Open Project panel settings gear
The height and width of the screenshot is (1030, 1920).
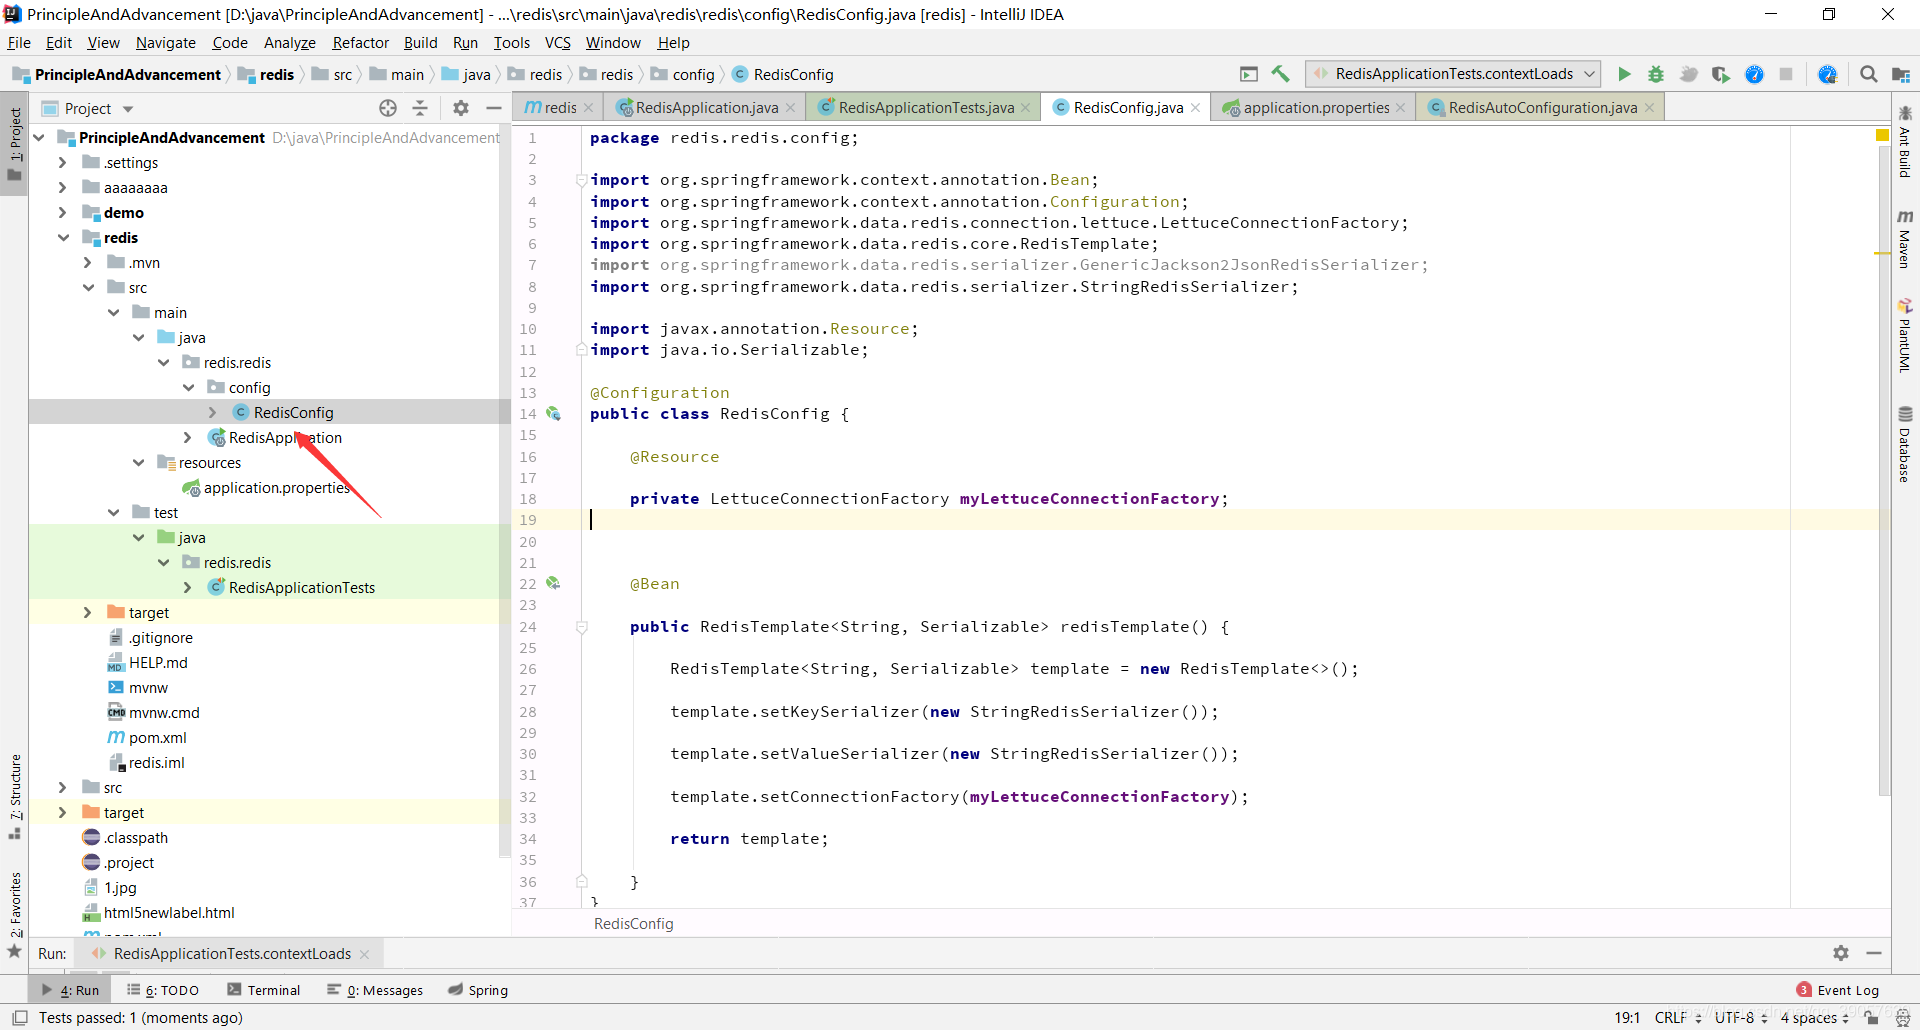[x=461, y=108]
